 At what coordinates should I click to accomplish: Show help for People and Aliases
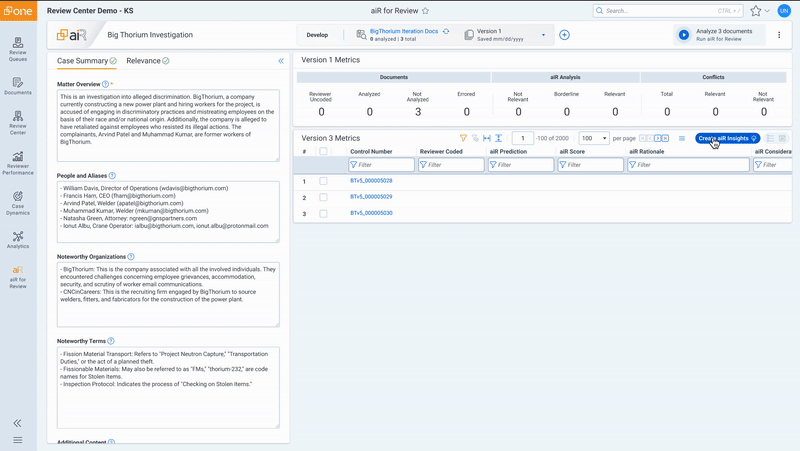[112, 176]
